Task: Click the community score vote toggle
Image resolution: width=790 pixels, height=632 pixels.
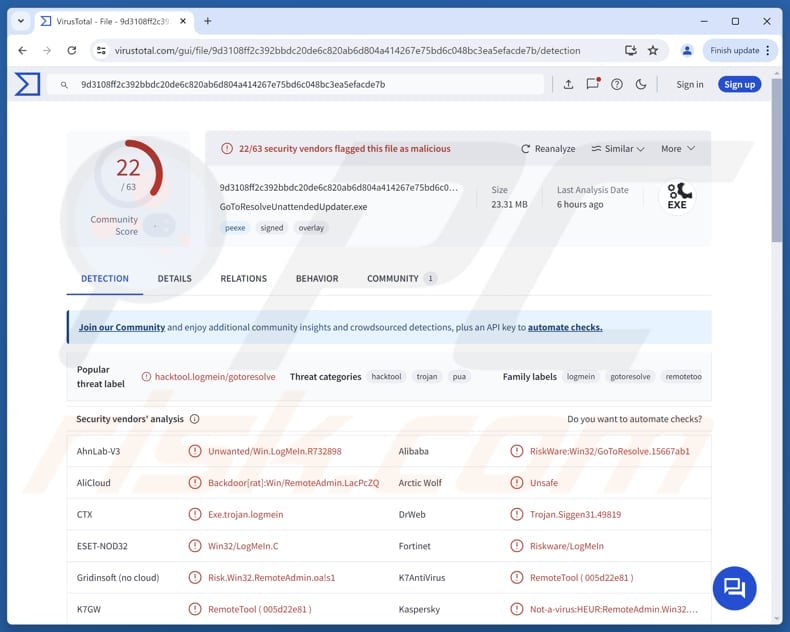Action: coord(159,226)
